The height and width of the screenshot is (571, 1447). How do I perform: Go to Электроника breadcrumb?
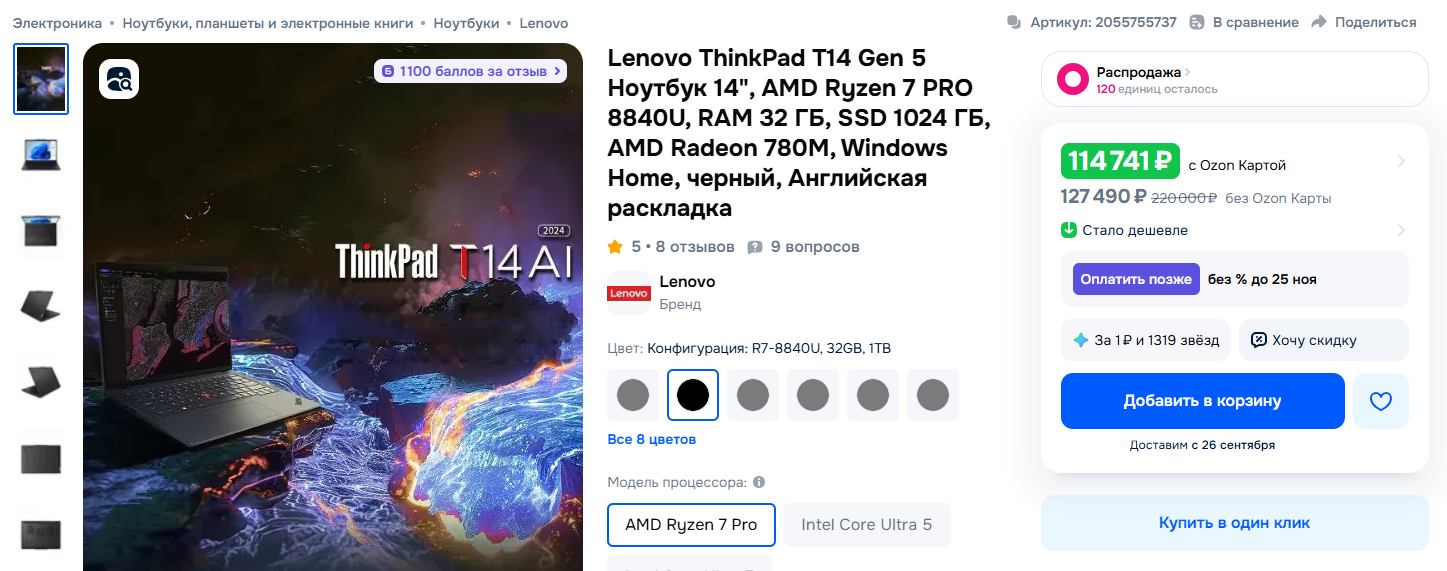[x=58, y=23]
